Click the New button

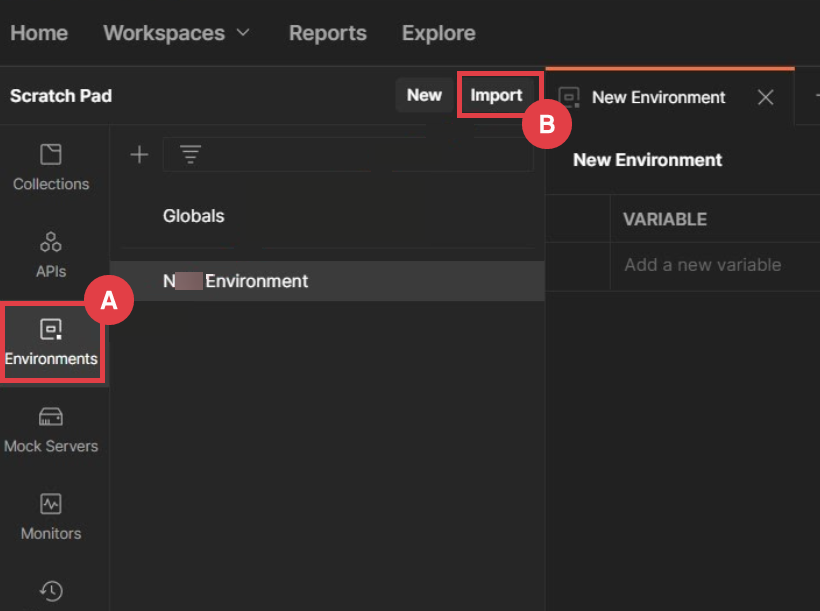point(424,95)
